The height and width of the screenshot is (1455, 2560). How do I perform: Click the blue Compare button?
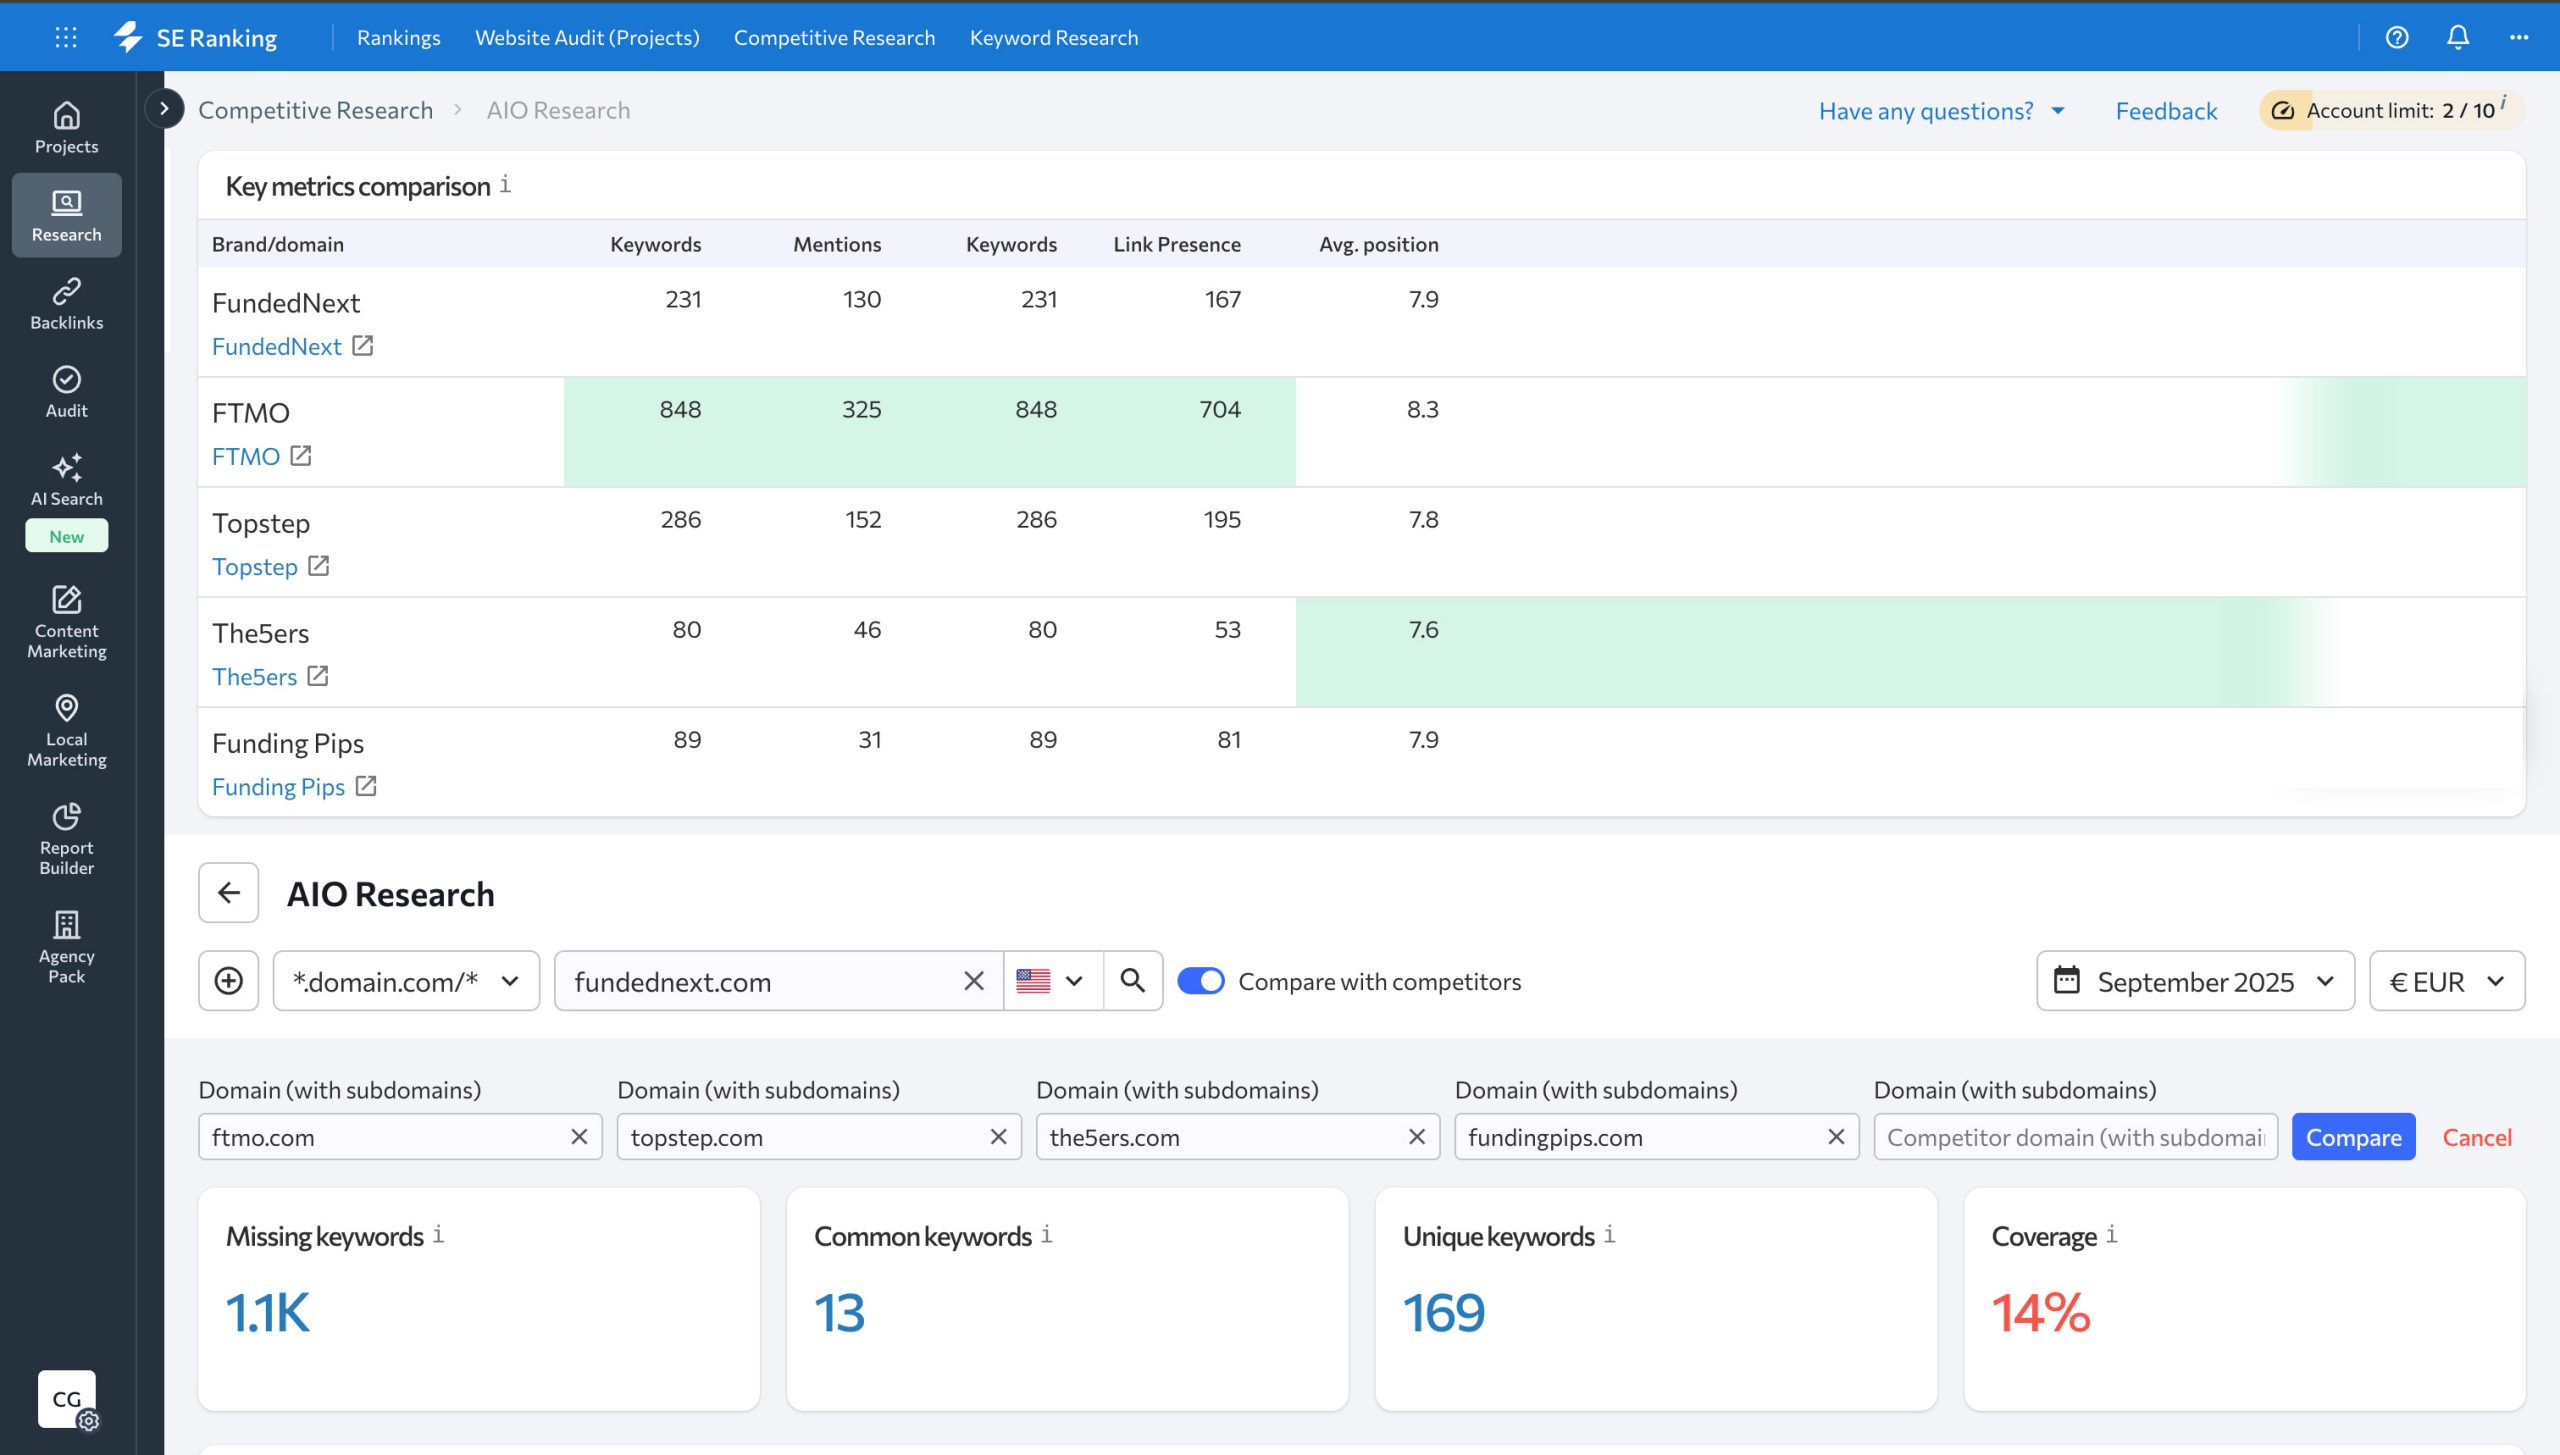tap(2352, 1136)
